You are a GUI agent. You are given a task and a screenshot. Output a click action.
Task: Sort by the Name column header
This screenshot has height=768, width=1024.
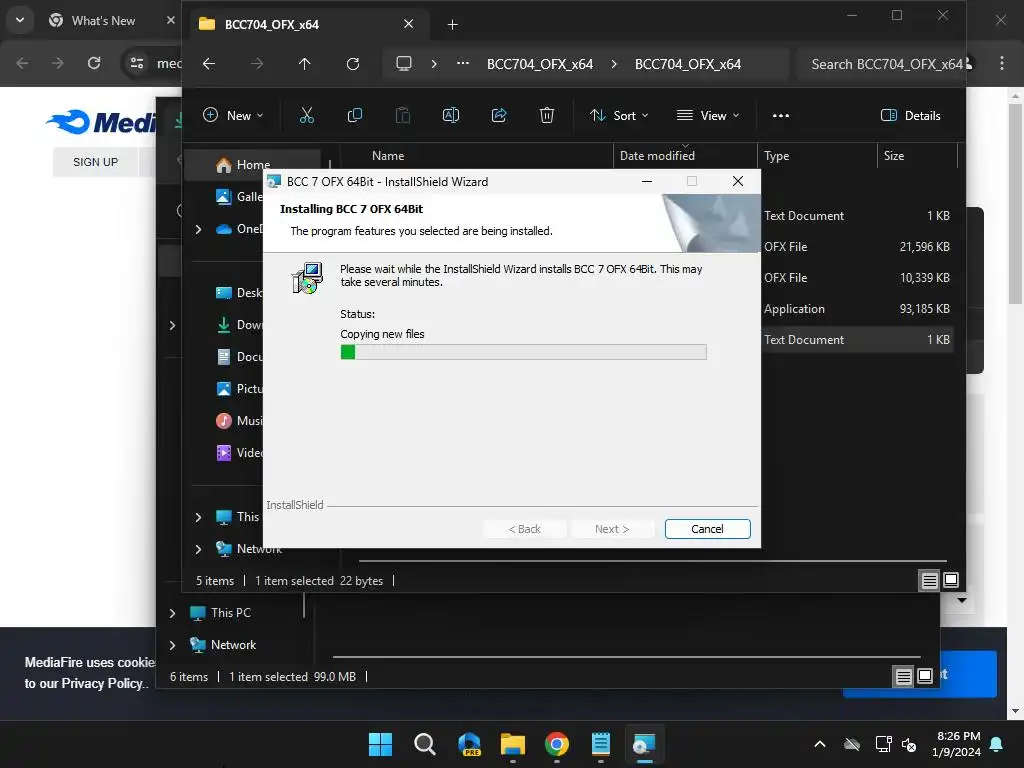(388, 155)
